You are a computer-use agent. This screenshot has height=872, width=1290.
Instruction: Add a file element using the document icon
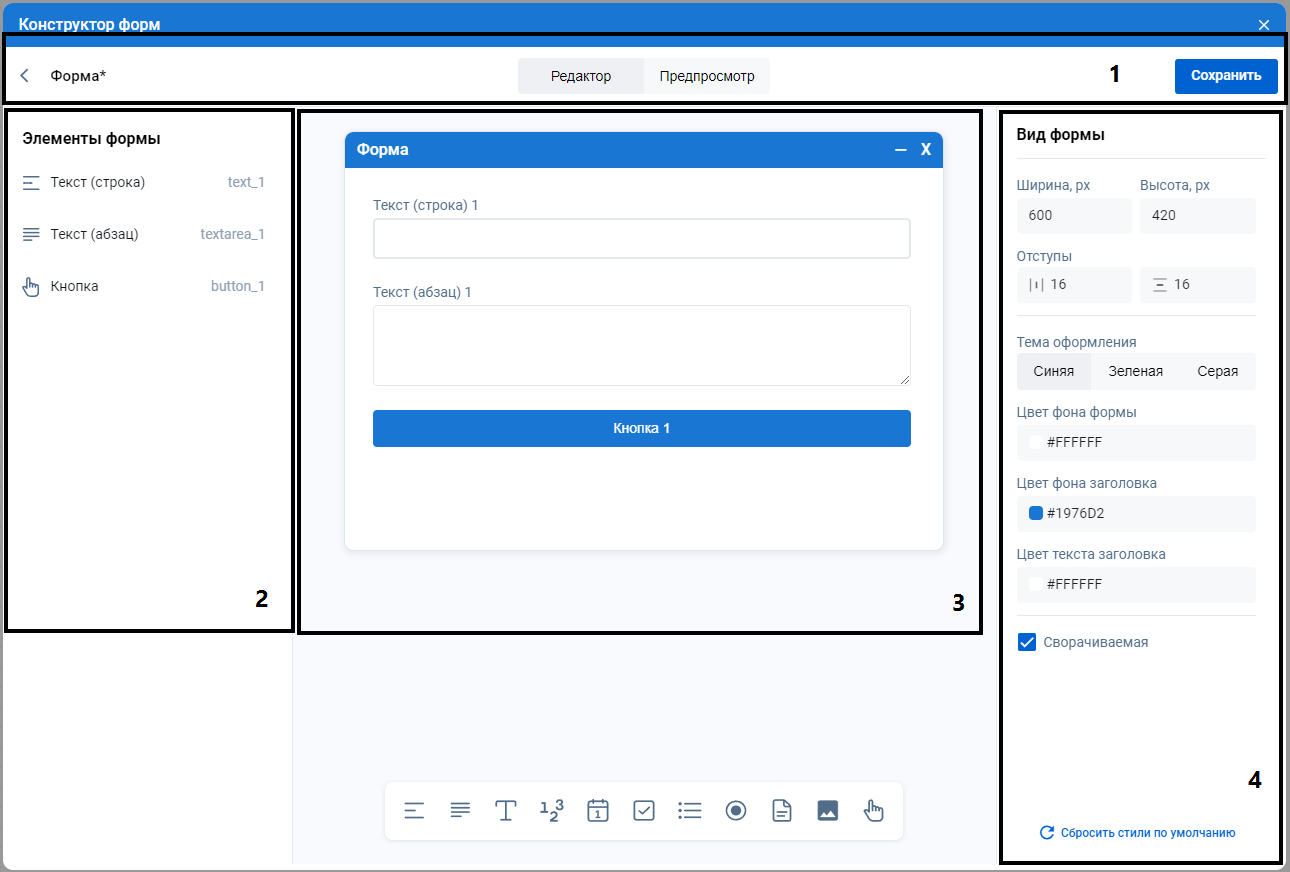click(x=782, y=810)
